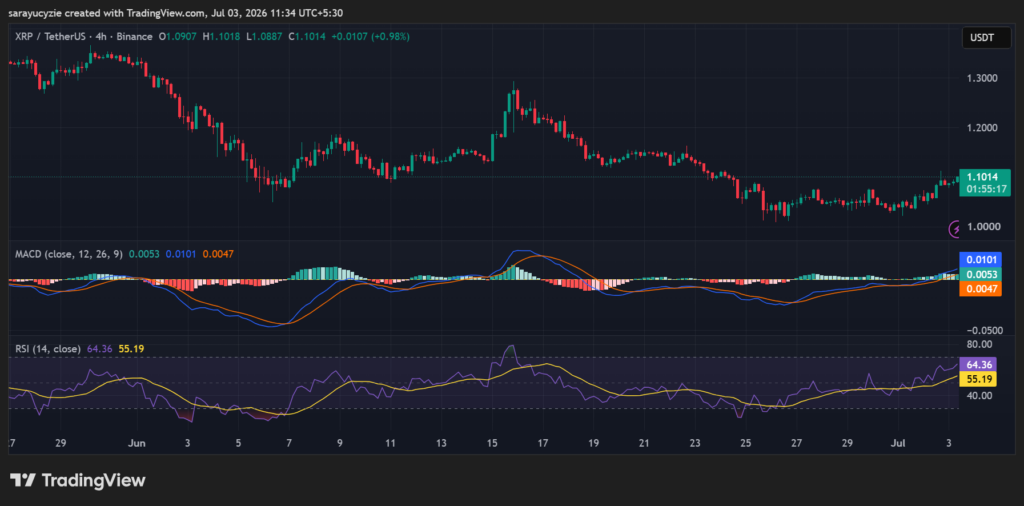Click the 15 date label on time axis

492,443
